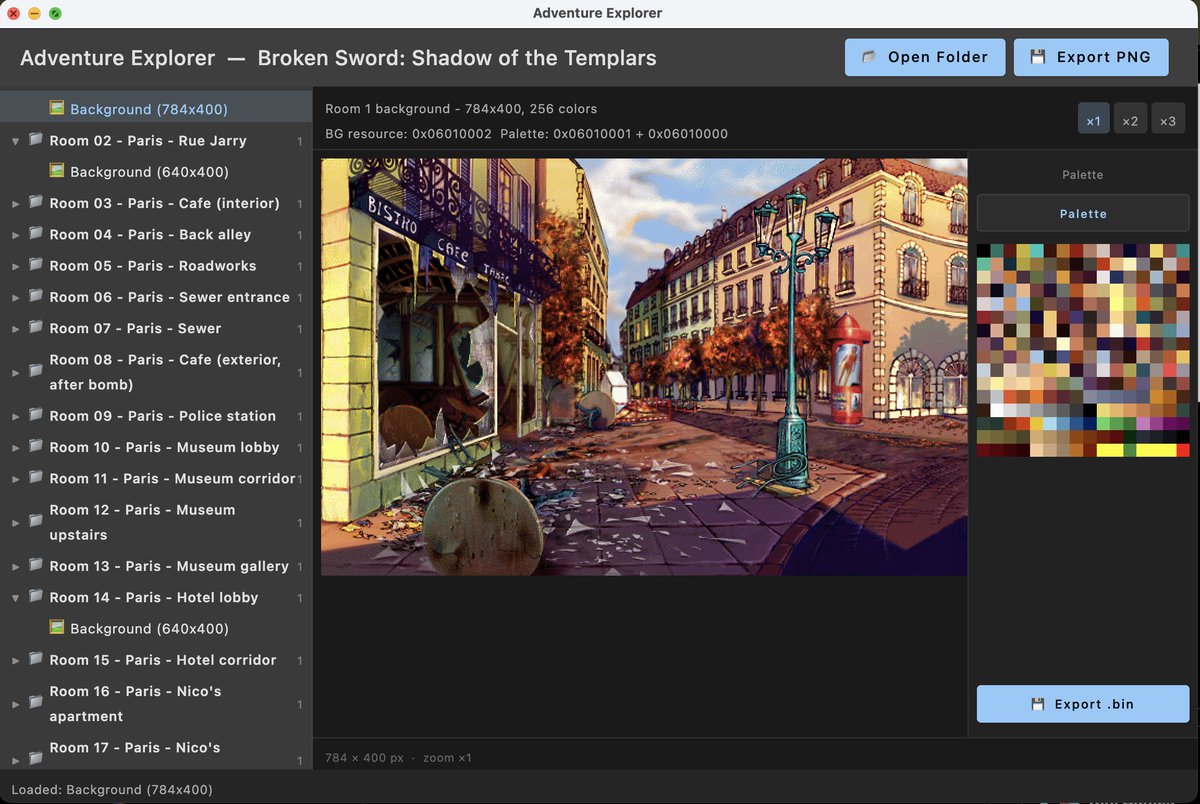1200x804 pixels.
Task: Select Room 16 - Paris - Nico's apartment
Action: (156, 704)
